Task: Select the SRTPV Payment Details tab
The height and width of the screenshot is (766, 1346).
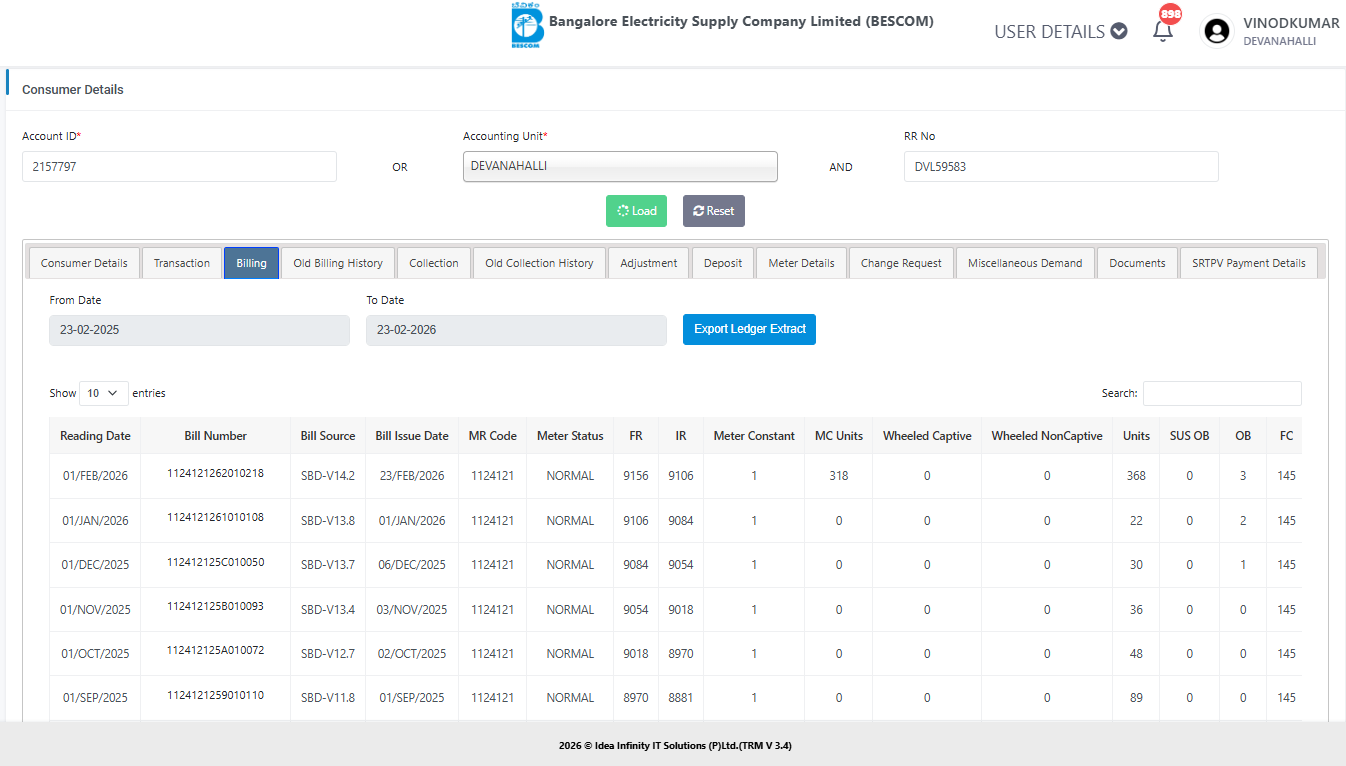Action: (x=1248, y=263)
